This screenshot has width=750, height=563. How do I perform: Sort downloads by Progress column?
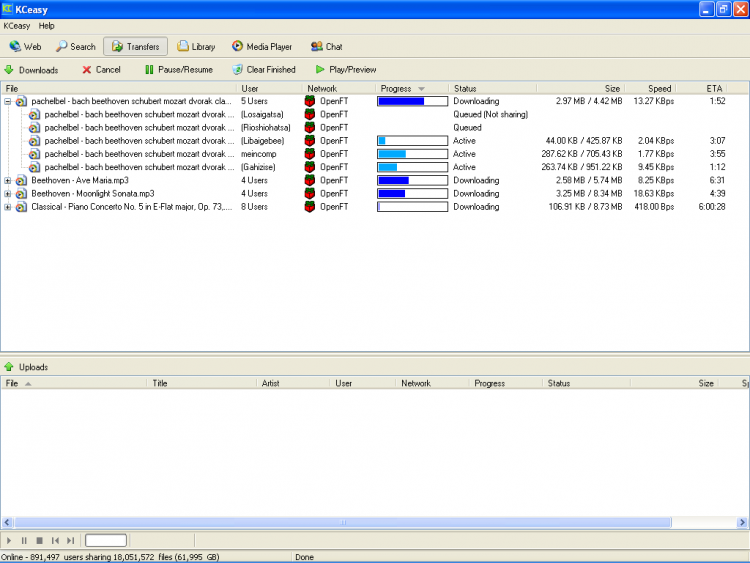(x=412, y=88)
